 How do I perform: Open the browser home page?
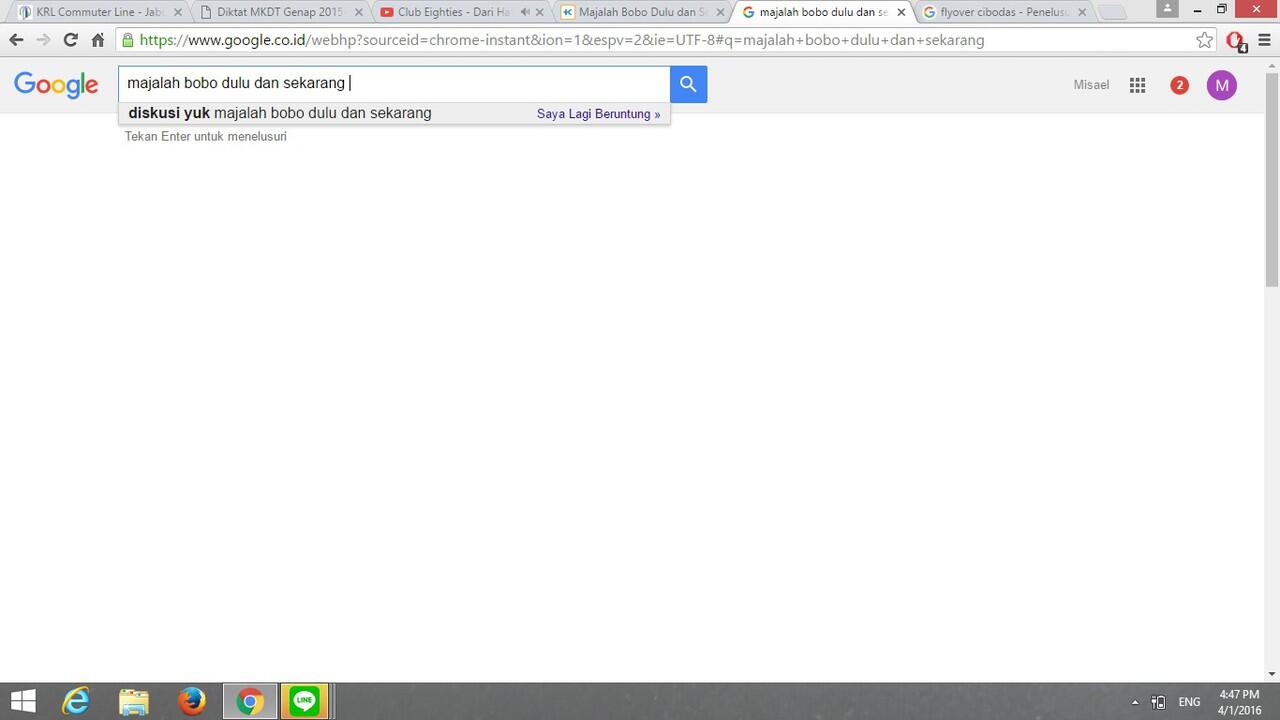[x=97, y=40]
